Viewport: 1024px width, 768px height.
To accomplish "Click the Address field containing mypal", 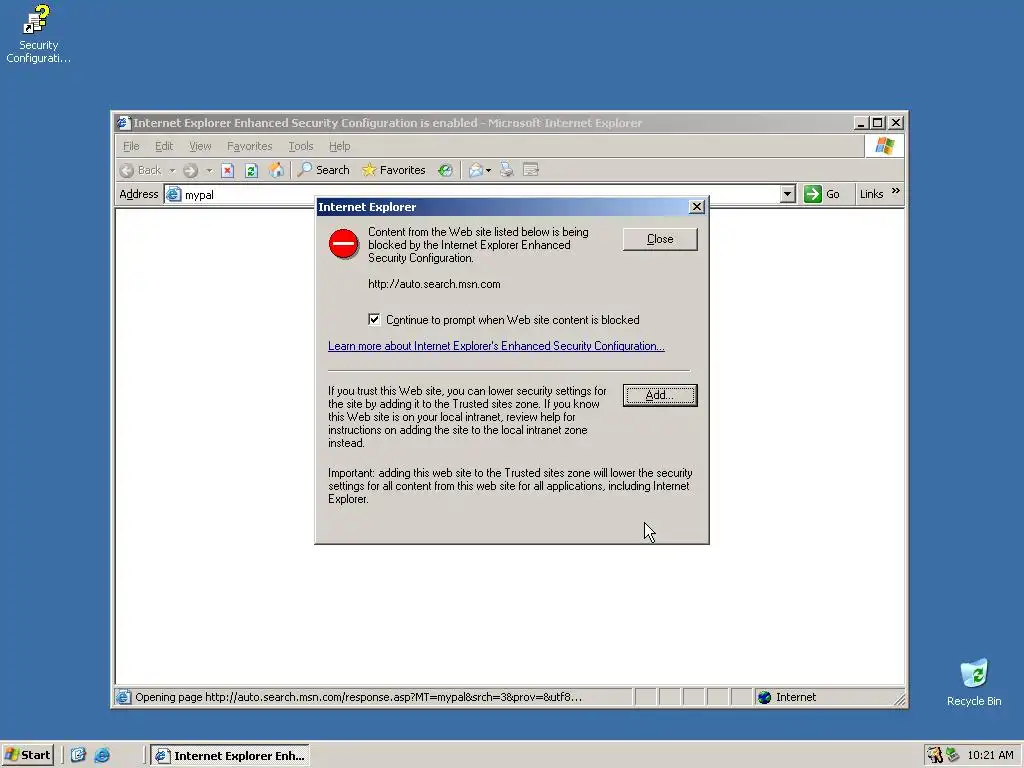I will pyautogui.click(x=480, y=195).
